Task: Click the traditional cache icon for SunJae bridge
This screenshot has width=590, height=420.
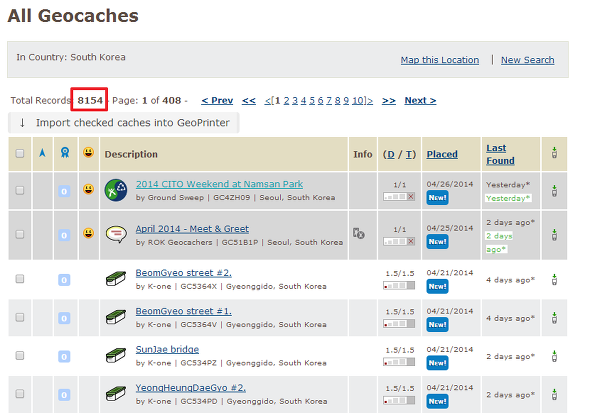Action: point(116,356)
